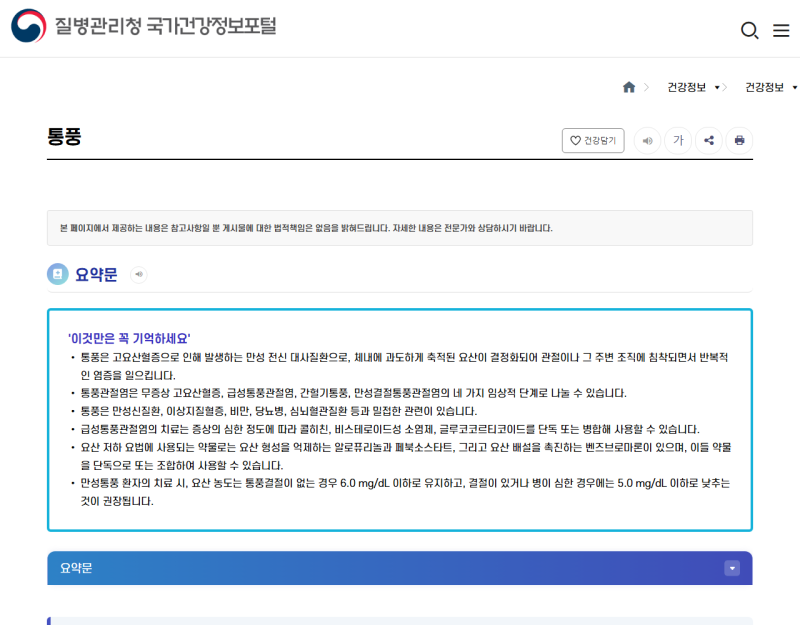Click the 건강담기 heart button
Screen dimensions: 800x625
(593, 140)
